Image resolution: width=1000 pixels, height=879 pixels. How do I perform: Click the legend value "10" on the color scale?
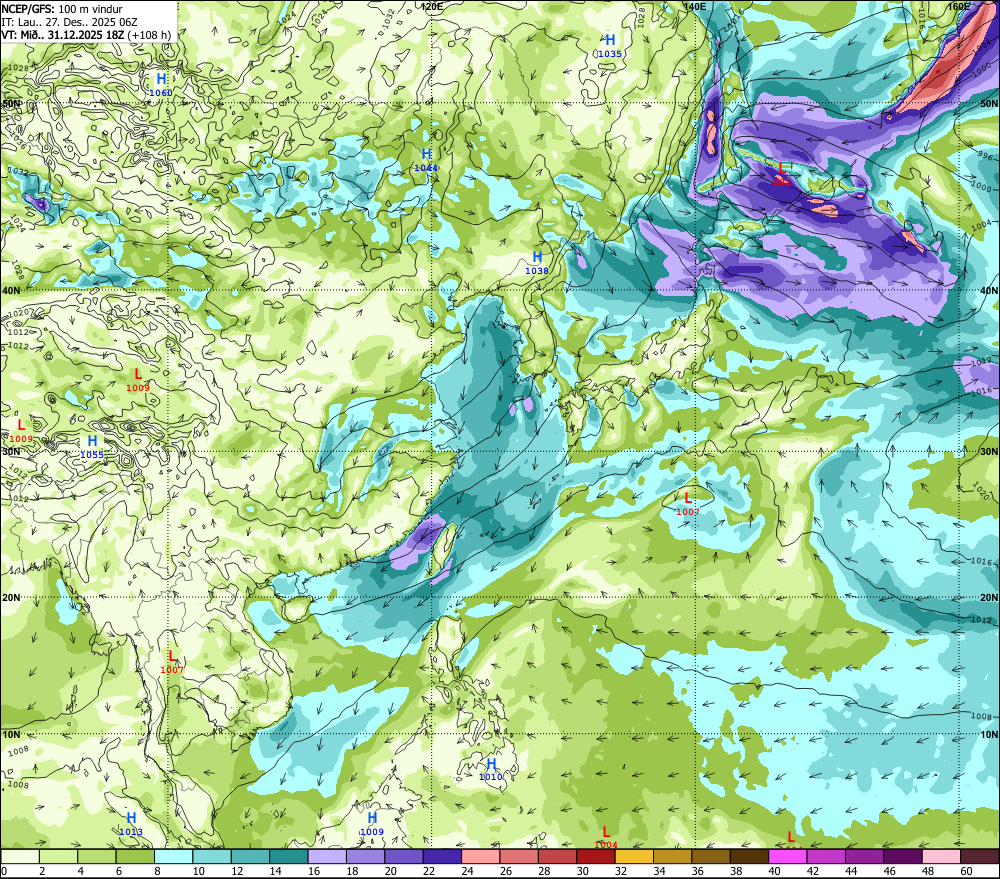tap(199, 871)
